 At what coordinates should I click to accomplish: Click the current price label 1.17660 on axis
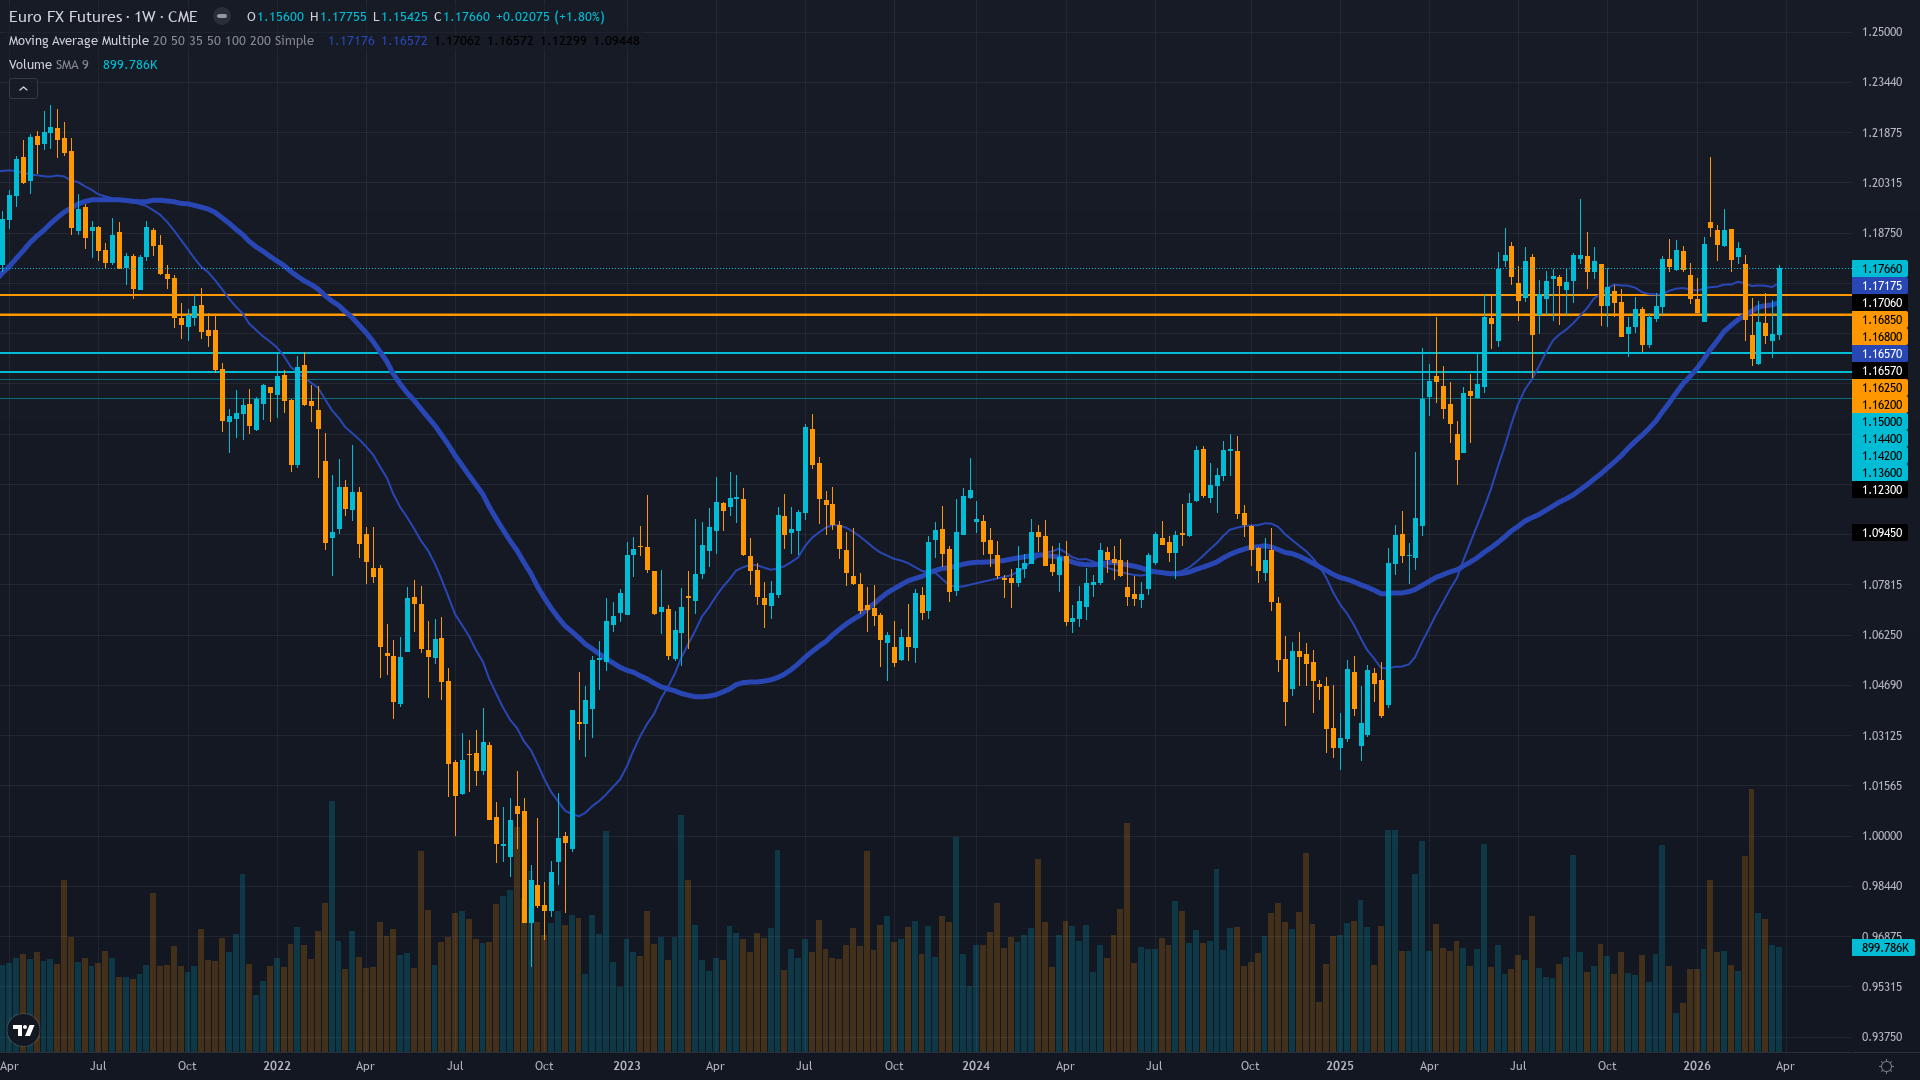pos(1880,269)
